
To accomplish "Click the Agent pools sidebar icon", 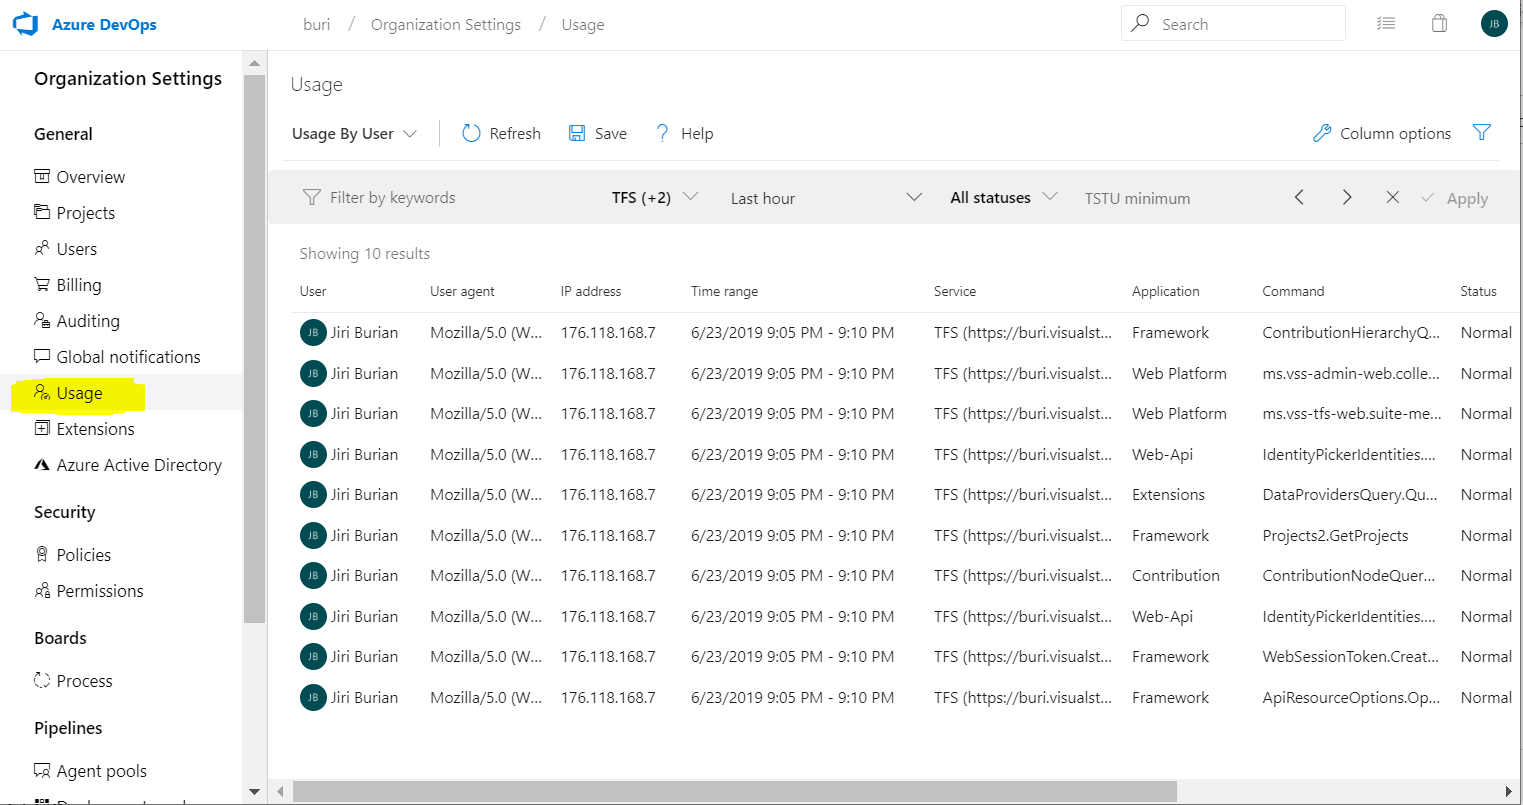I will tap(42, 770).
